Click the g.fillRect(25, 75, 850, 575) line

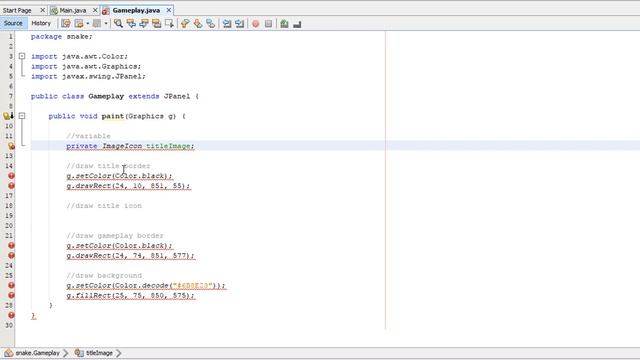click(x=130, y=296)
